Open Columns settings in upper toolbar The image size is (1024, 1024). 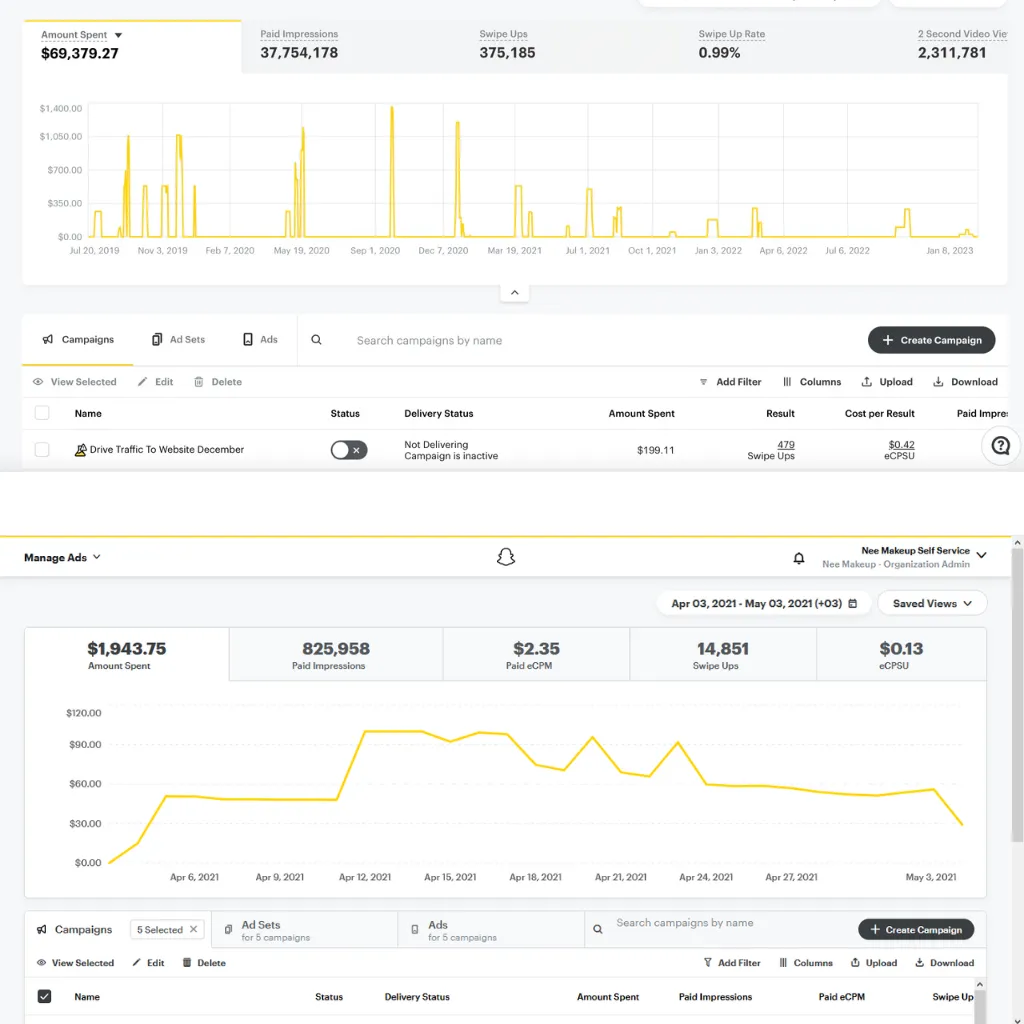[812, 382]
